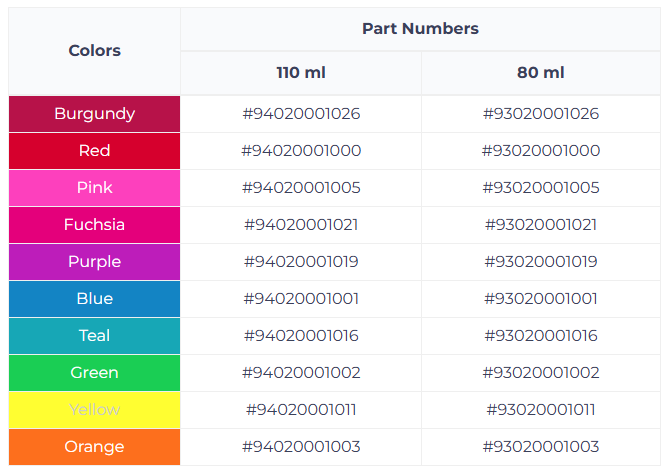Click the Part Numbers header
Image resolution: width=669 pixels, height=476 pixels.
pos(420,29)
